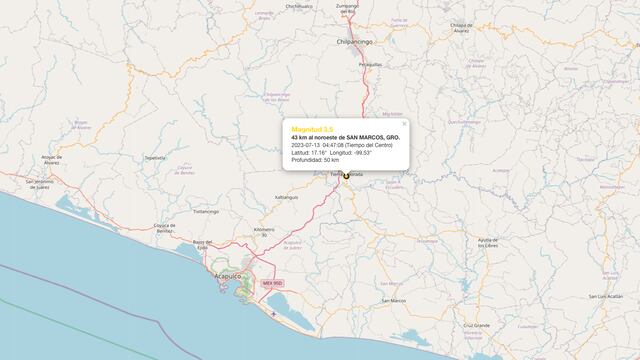
Task: Click the Tixtlancingo town label
Action: 206,211
